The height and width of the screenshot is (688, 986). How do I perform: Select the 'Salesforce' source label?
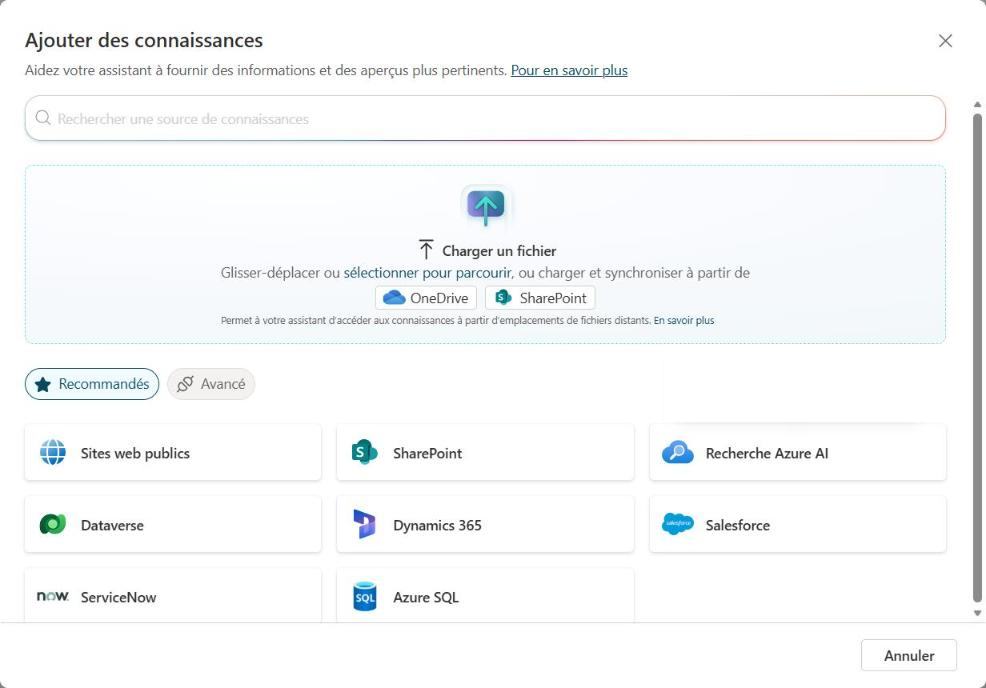(738, 525)
